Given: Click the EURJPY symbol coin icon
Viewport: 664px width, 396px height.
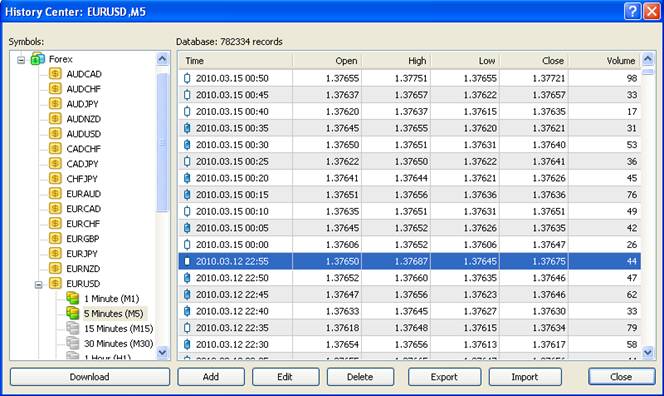Looking at the screenshot, I should (x=55, y=253).
